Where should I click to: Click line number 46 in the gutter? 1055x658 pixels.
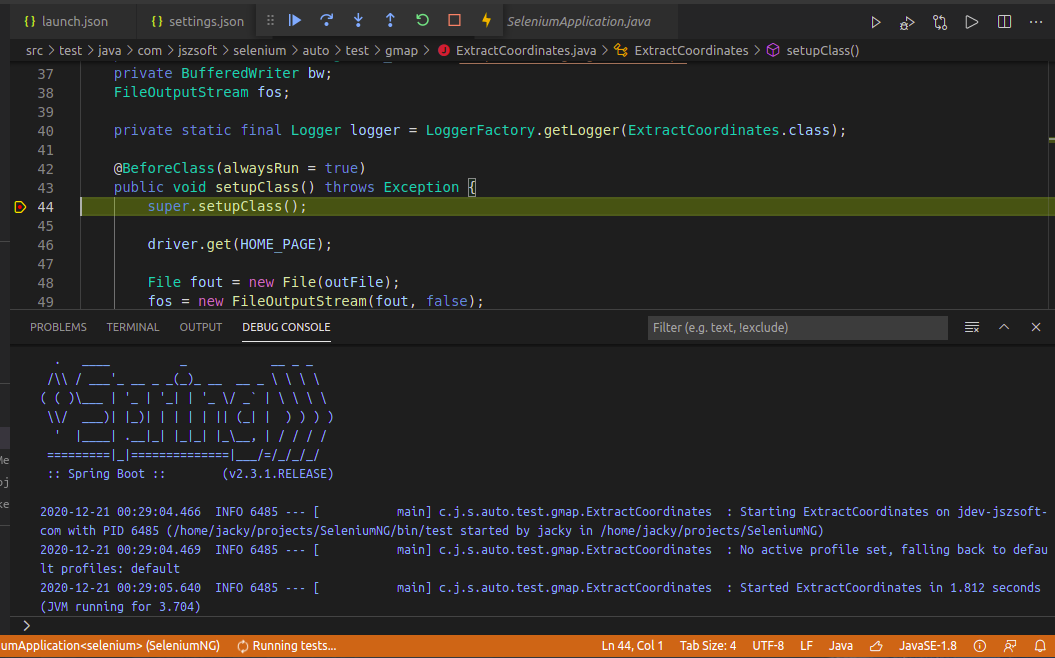45,245
